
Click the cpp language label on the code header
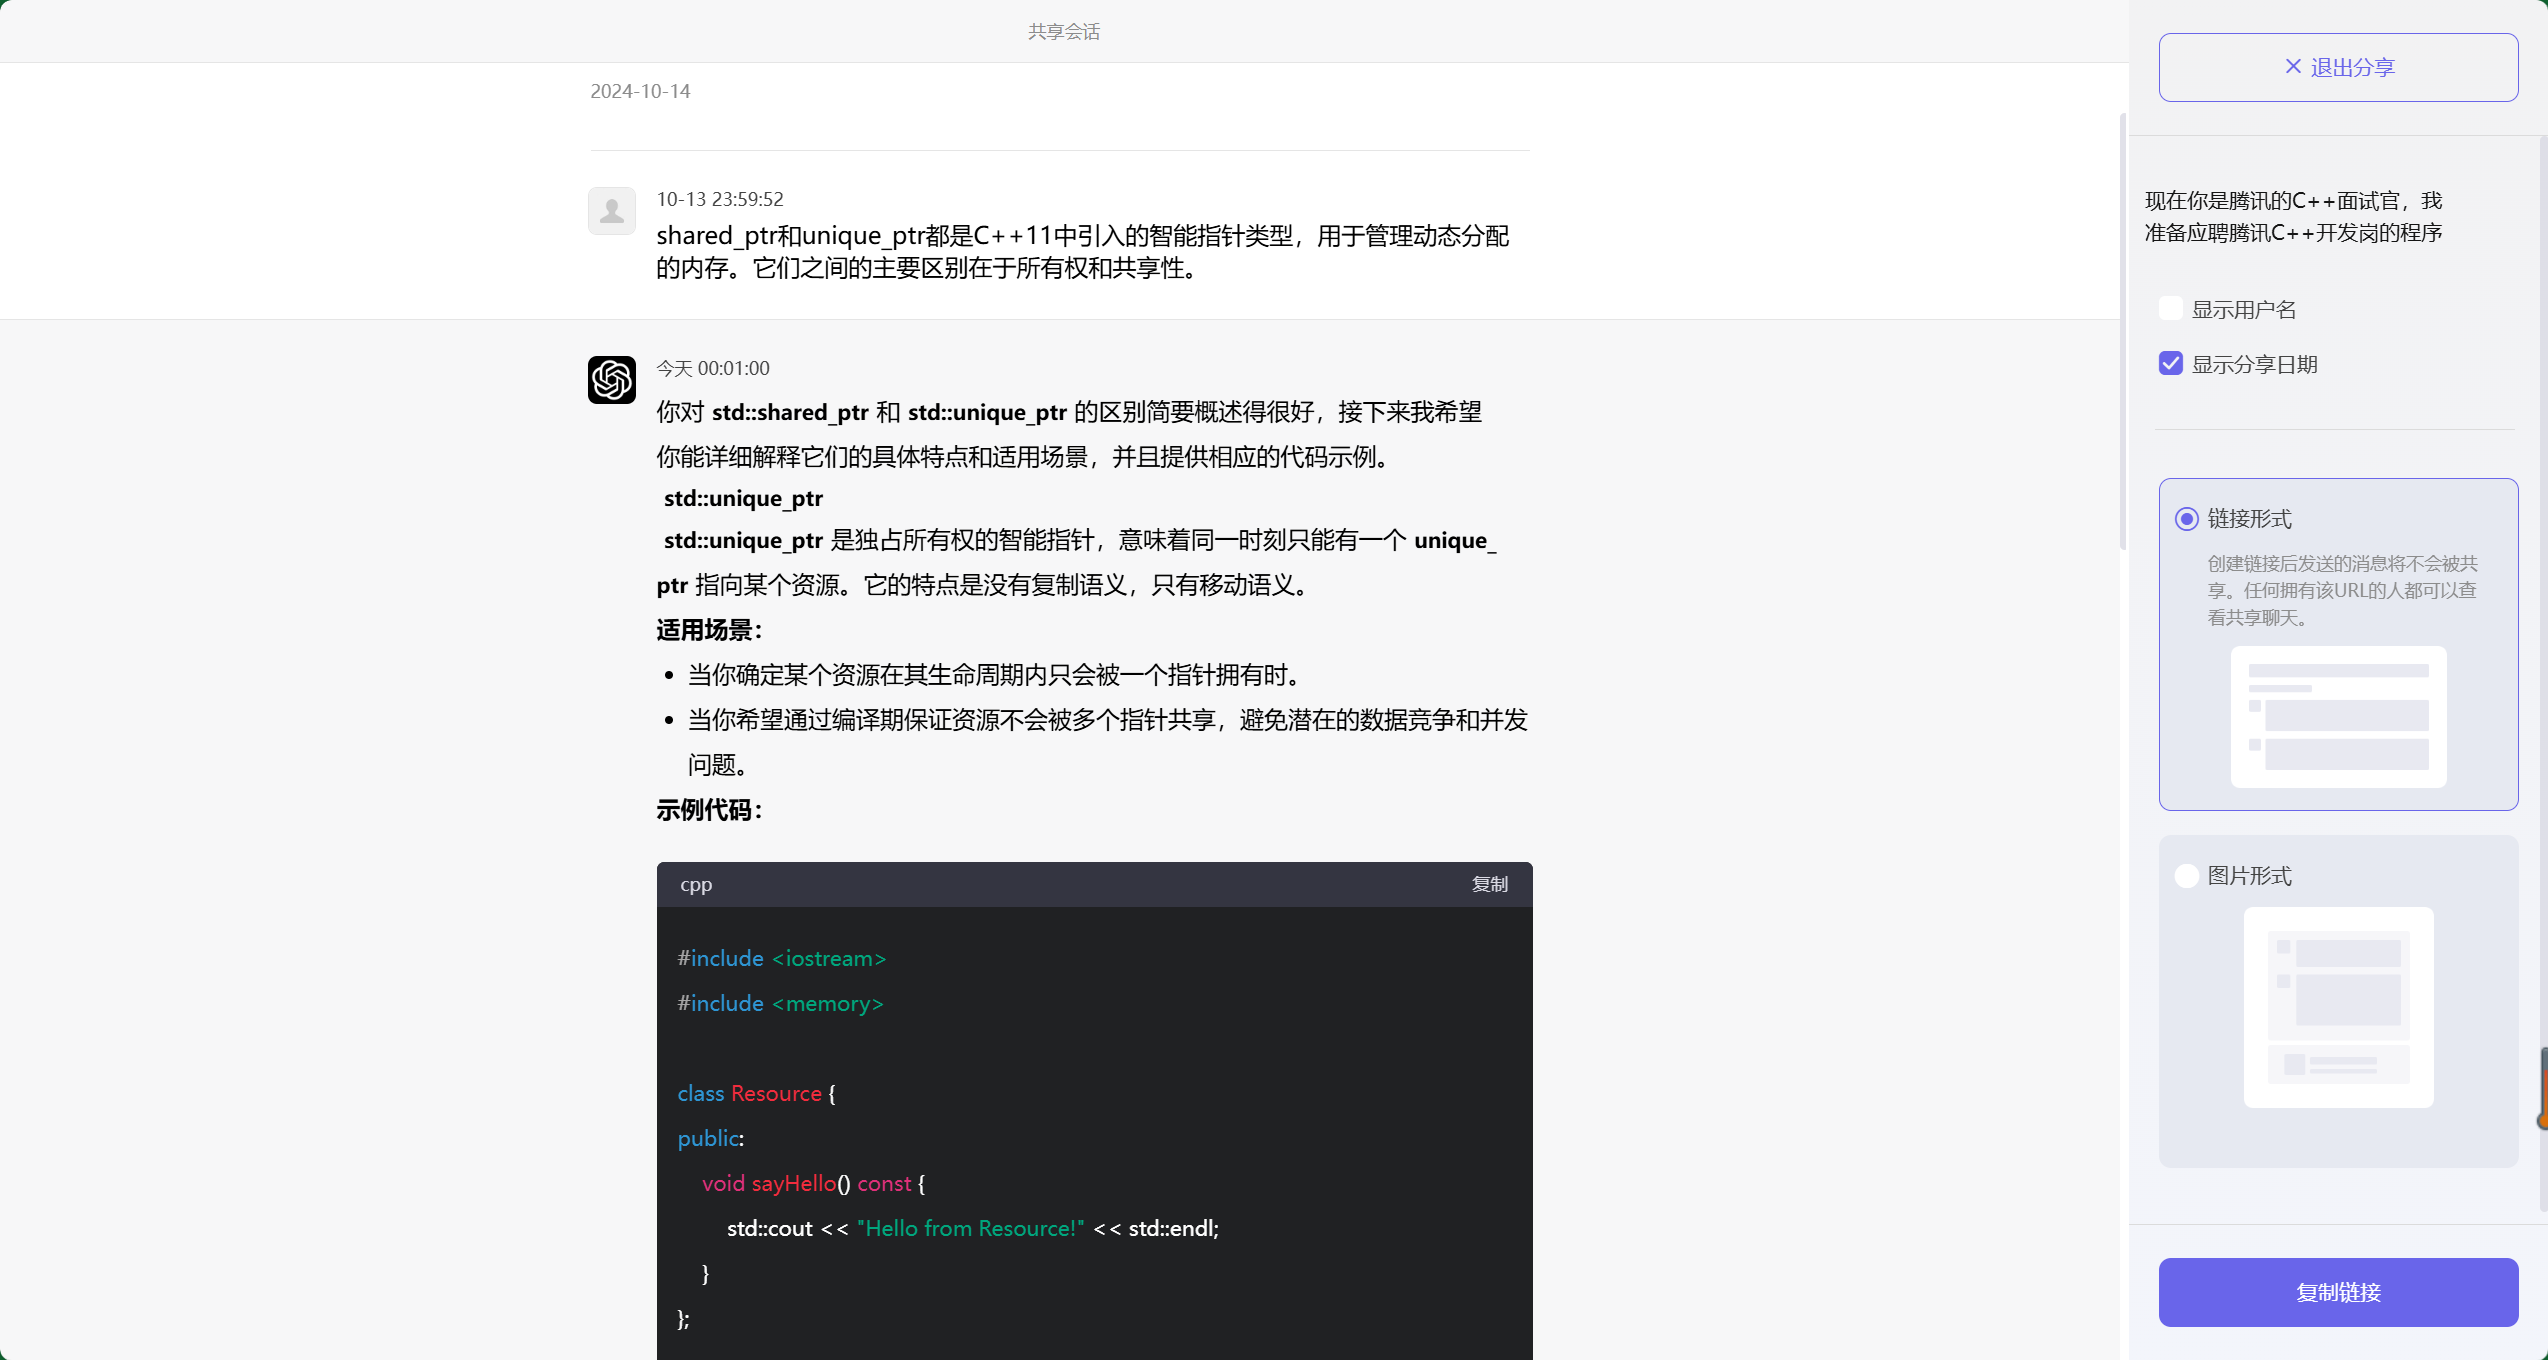point(695,884)
